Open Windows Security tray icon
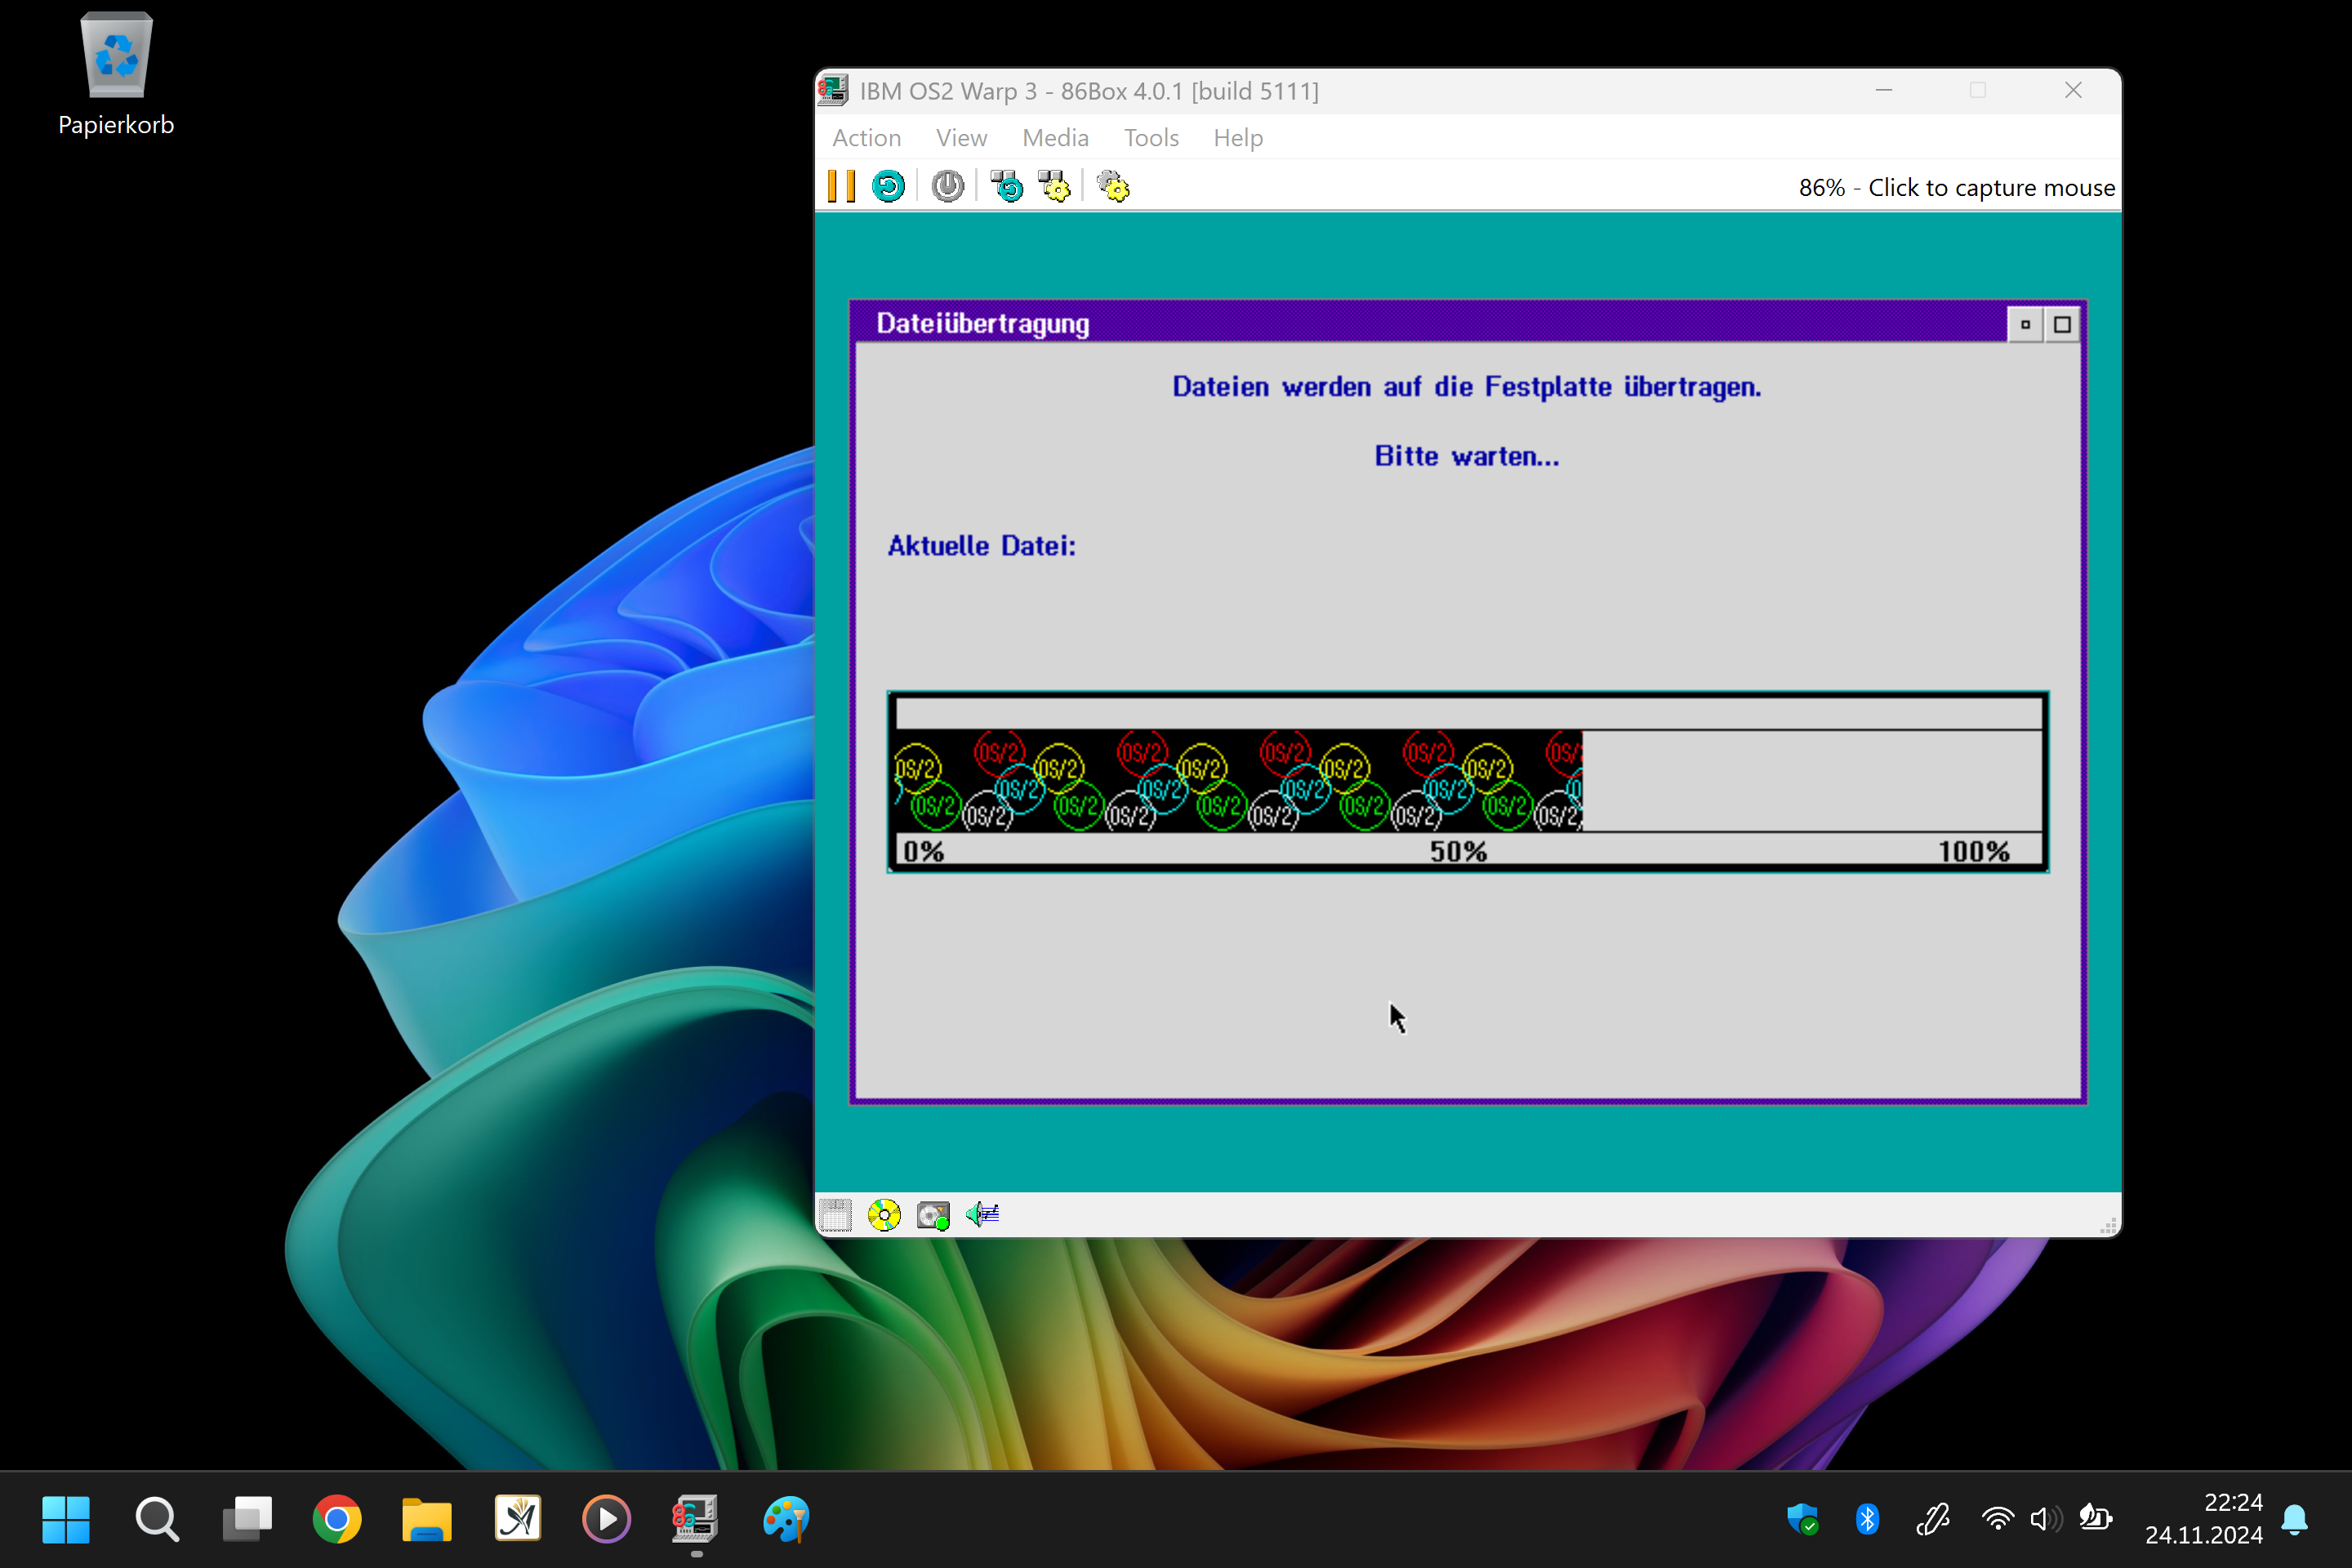Image resolution: width=2352 pixels, height=1568 pixels. [x=1802, y=1519]
